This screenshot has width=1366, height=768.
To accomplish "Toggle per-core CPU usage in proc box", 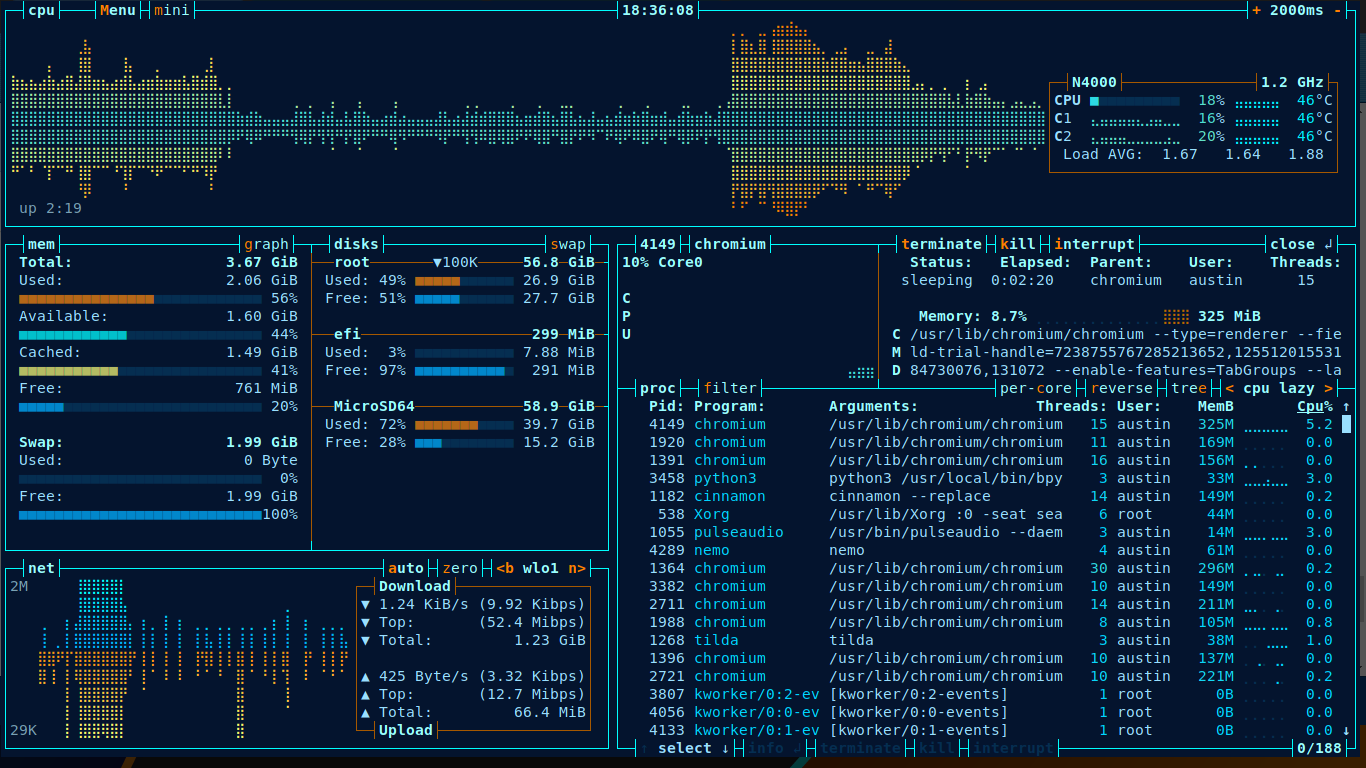I will 1036,388.
